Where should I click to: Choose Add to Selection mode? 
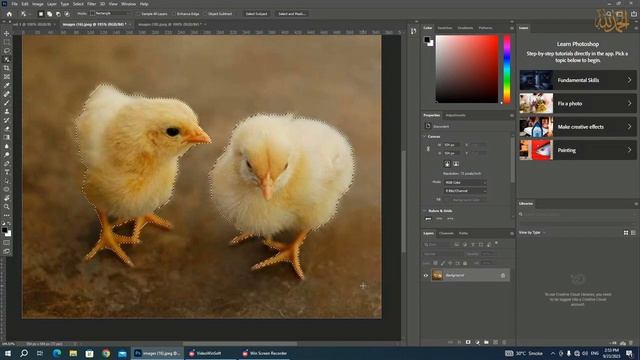click(x=49, y=14)
